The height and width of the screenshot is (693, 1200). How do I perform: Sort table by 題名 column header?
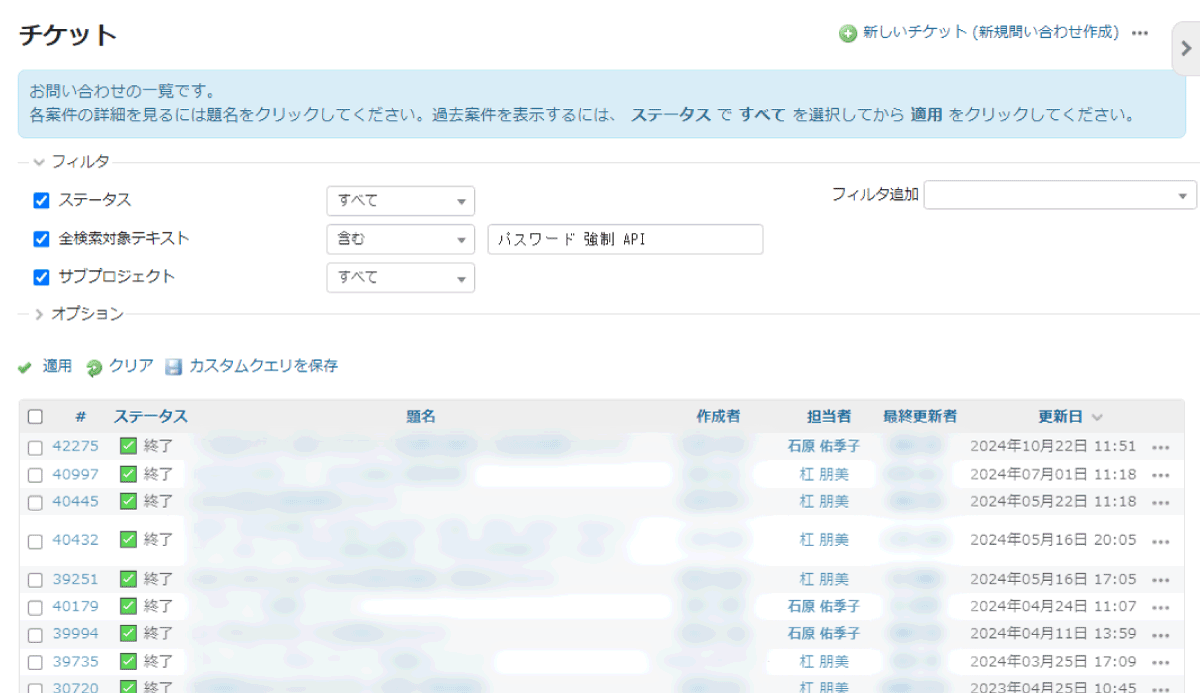coord(421,417)
